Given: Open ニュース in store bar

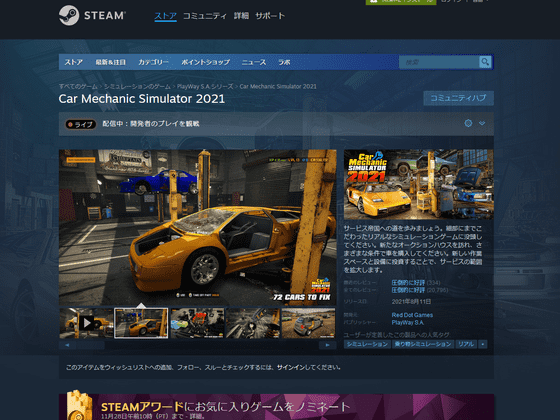Looking at the screenshot, I should coord(254,62).
